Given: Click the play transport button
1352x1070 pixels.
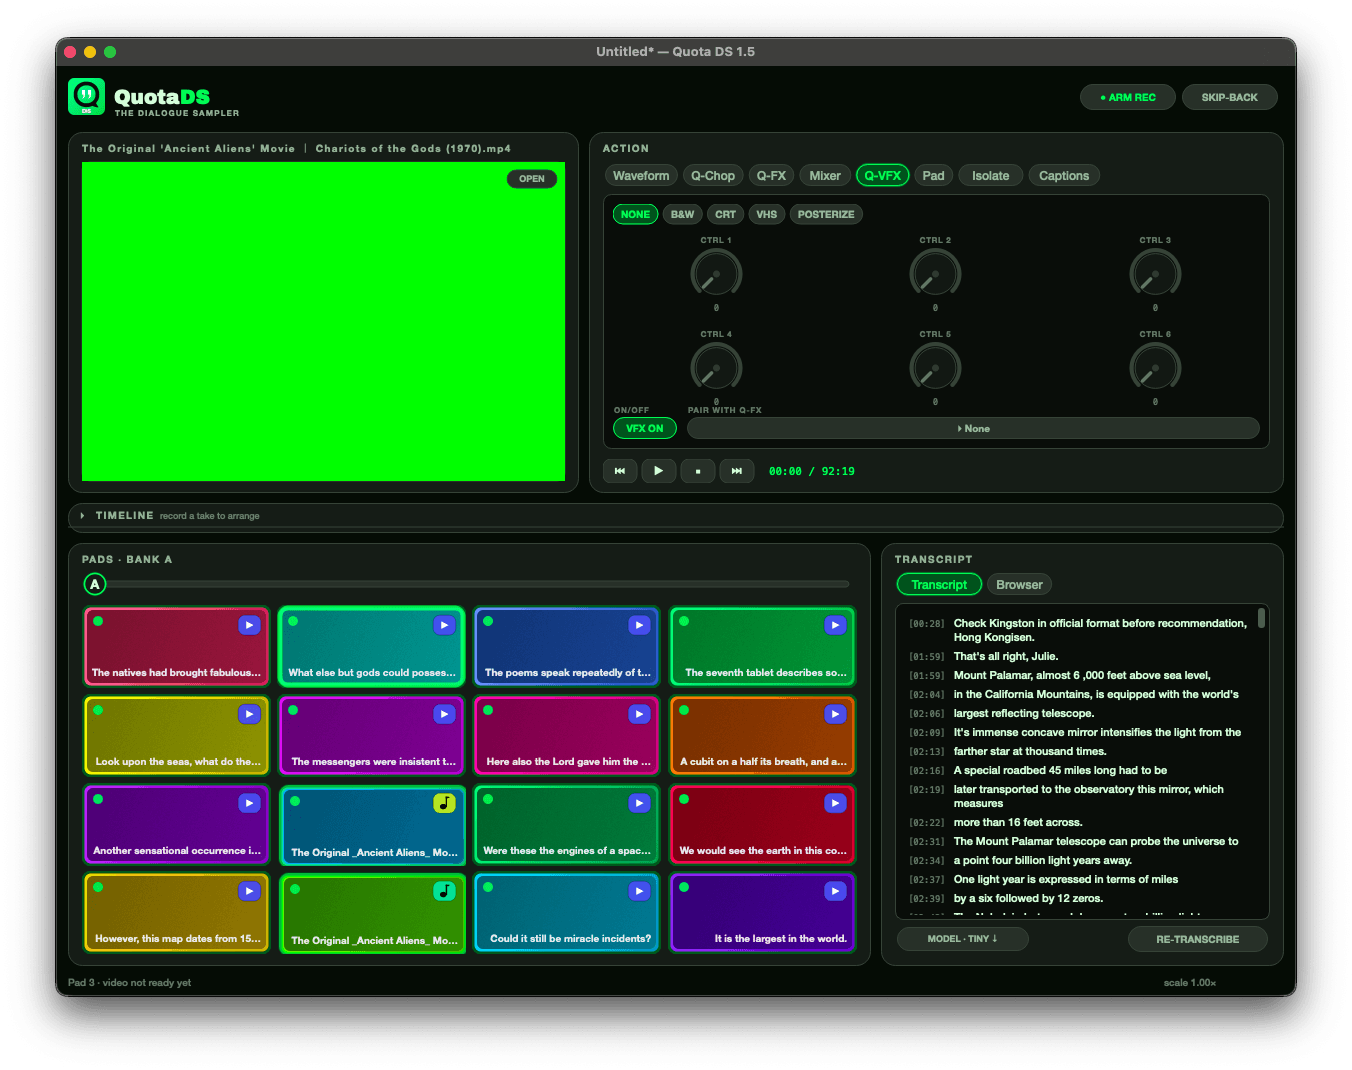Looking at the screenshot, I should coord(658,471).
